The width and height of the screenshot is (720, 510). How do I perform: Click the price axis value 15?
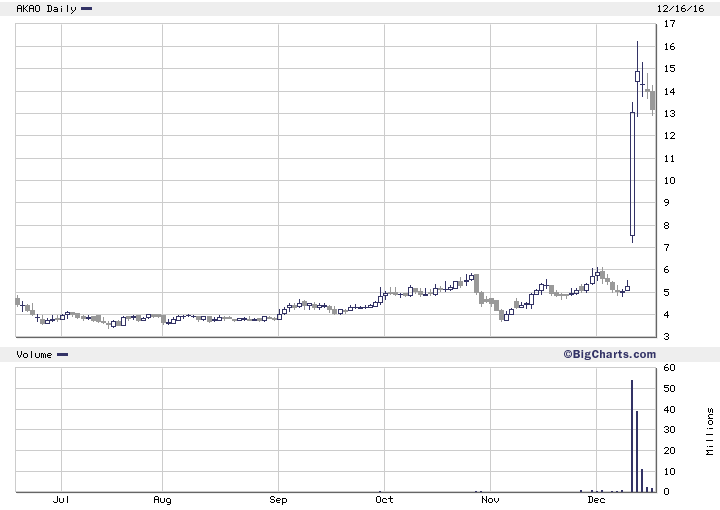[x=669, y=68]
